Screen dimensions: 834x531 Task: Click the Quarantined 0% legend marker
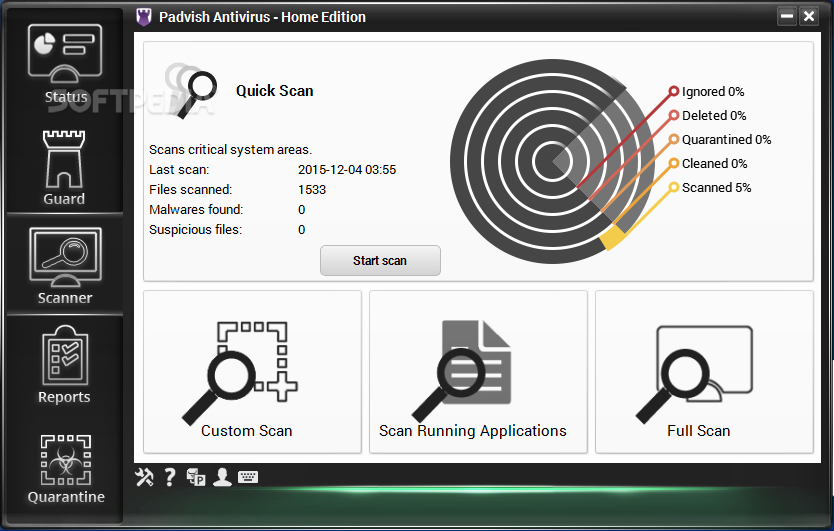[x=673, y=139]
